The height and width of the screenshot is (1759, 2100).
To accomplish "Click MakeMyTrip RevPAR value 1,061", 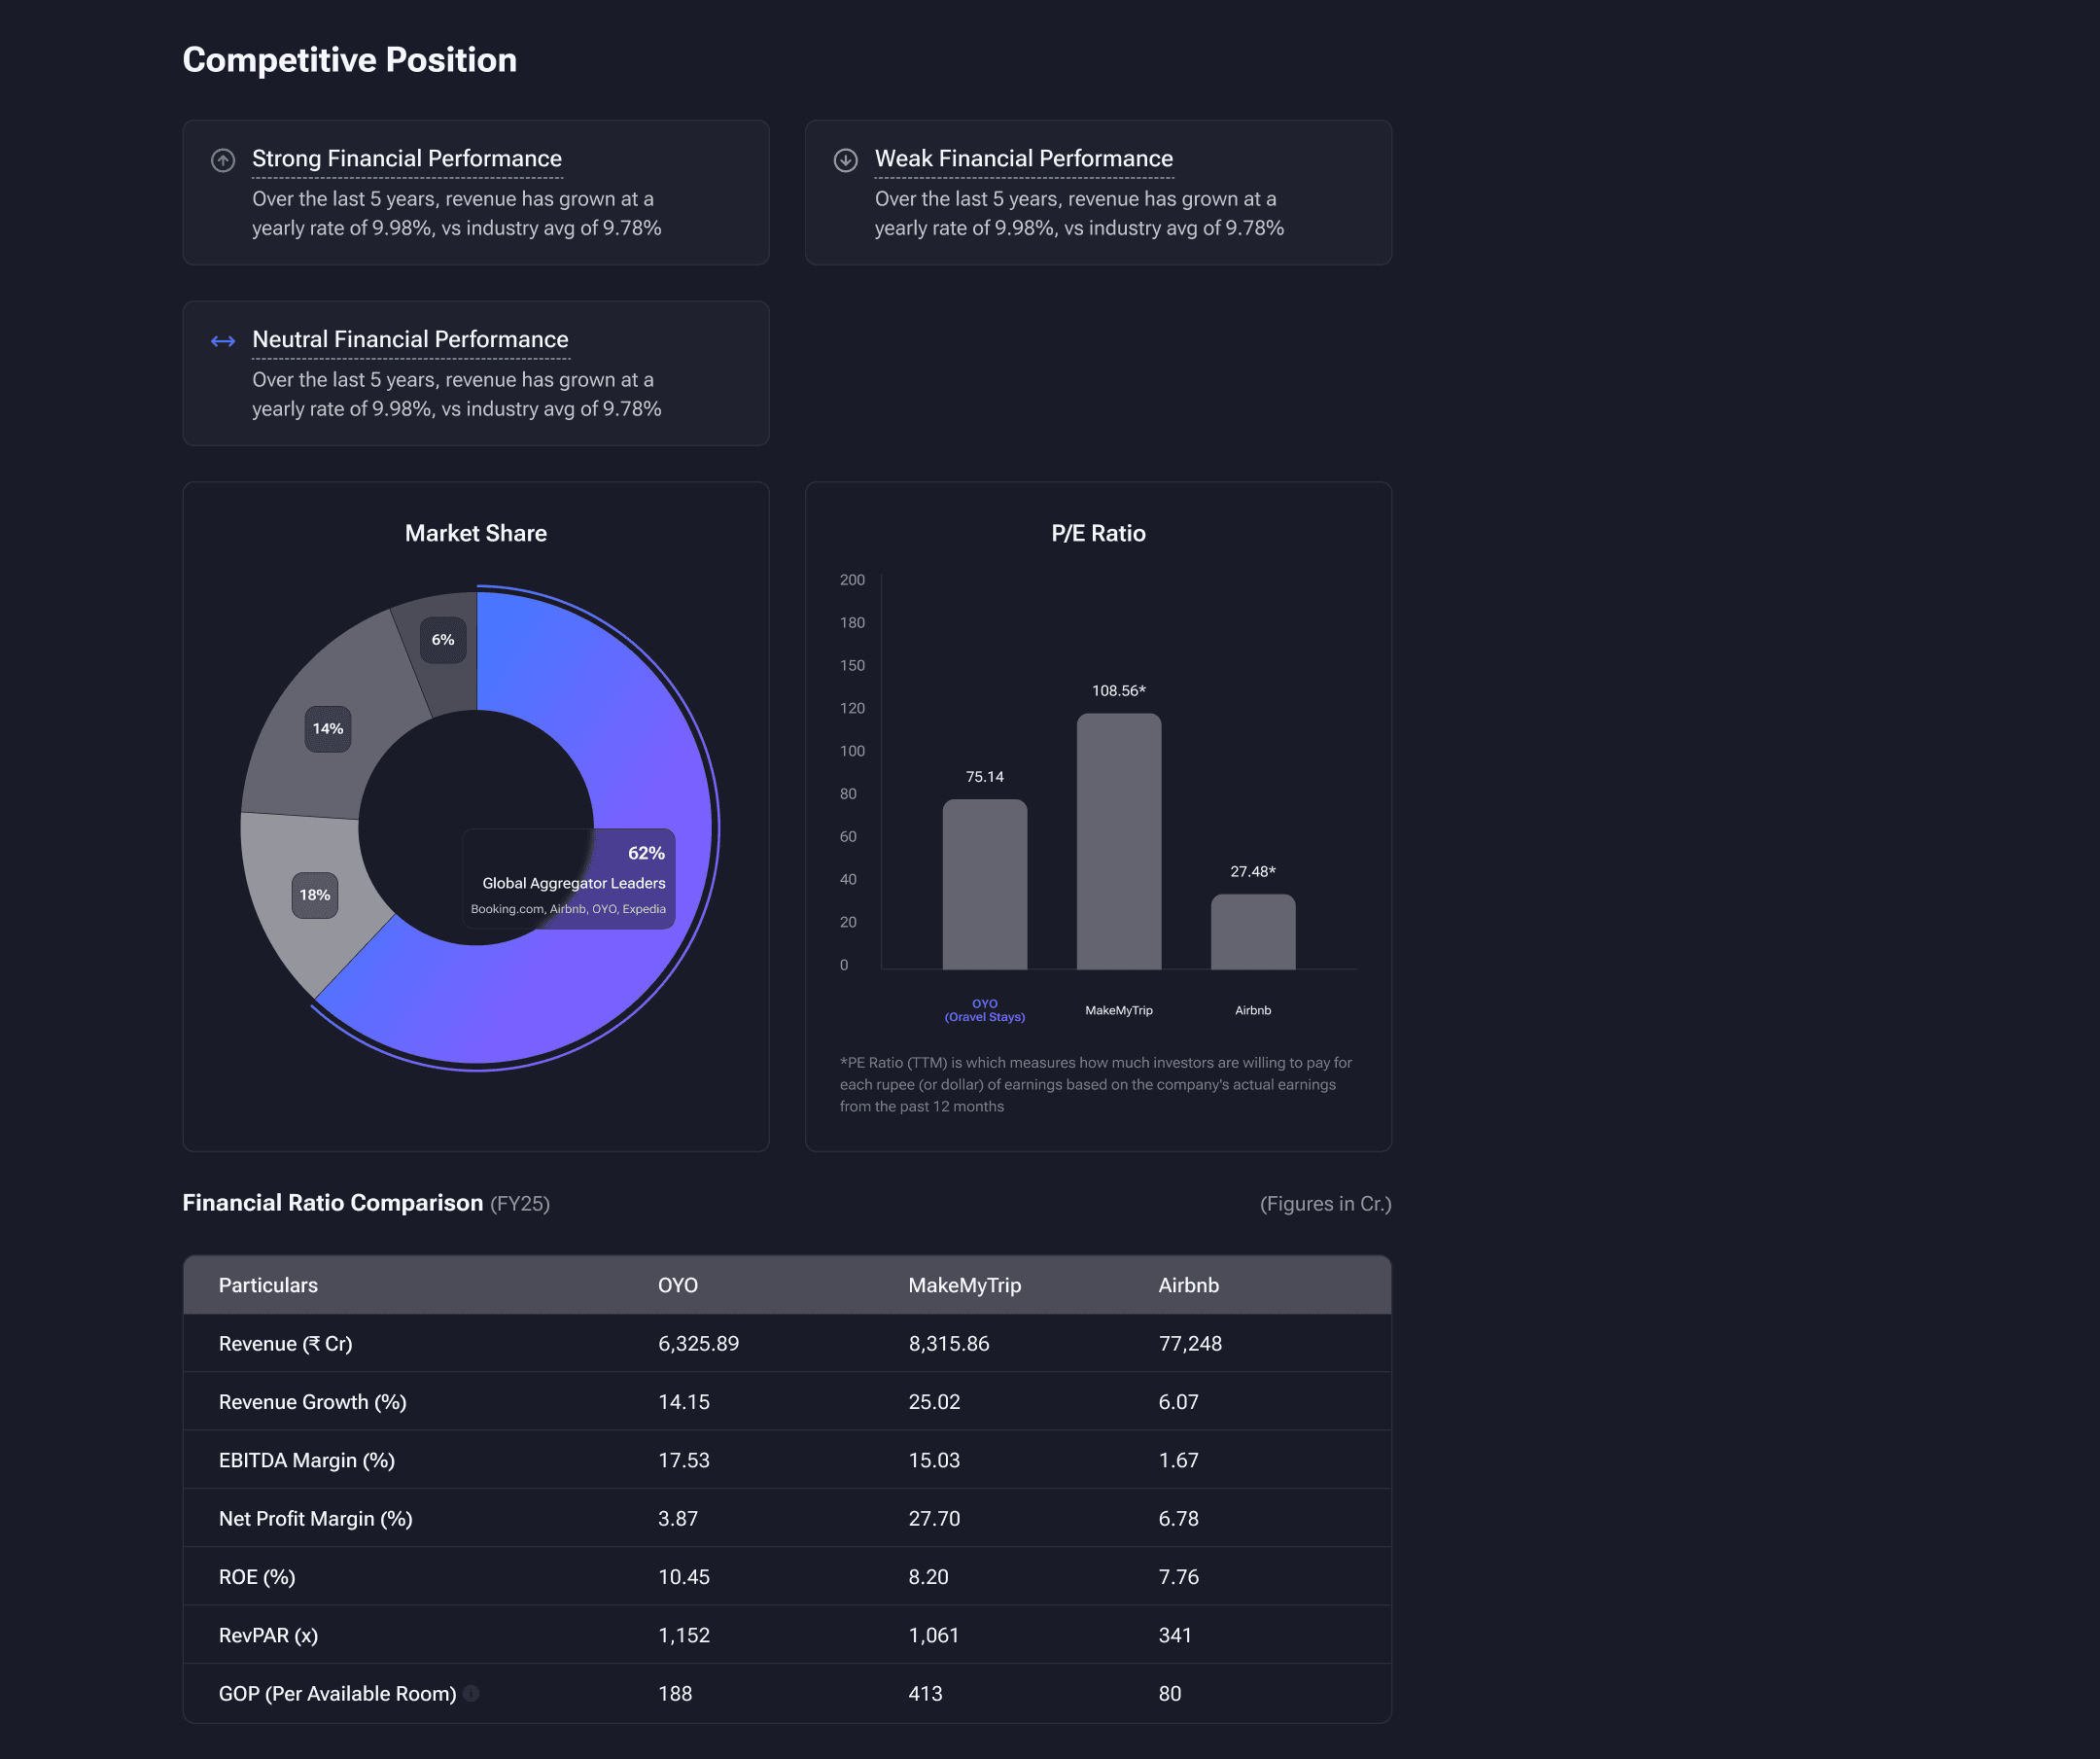I will pos(934,1635).
